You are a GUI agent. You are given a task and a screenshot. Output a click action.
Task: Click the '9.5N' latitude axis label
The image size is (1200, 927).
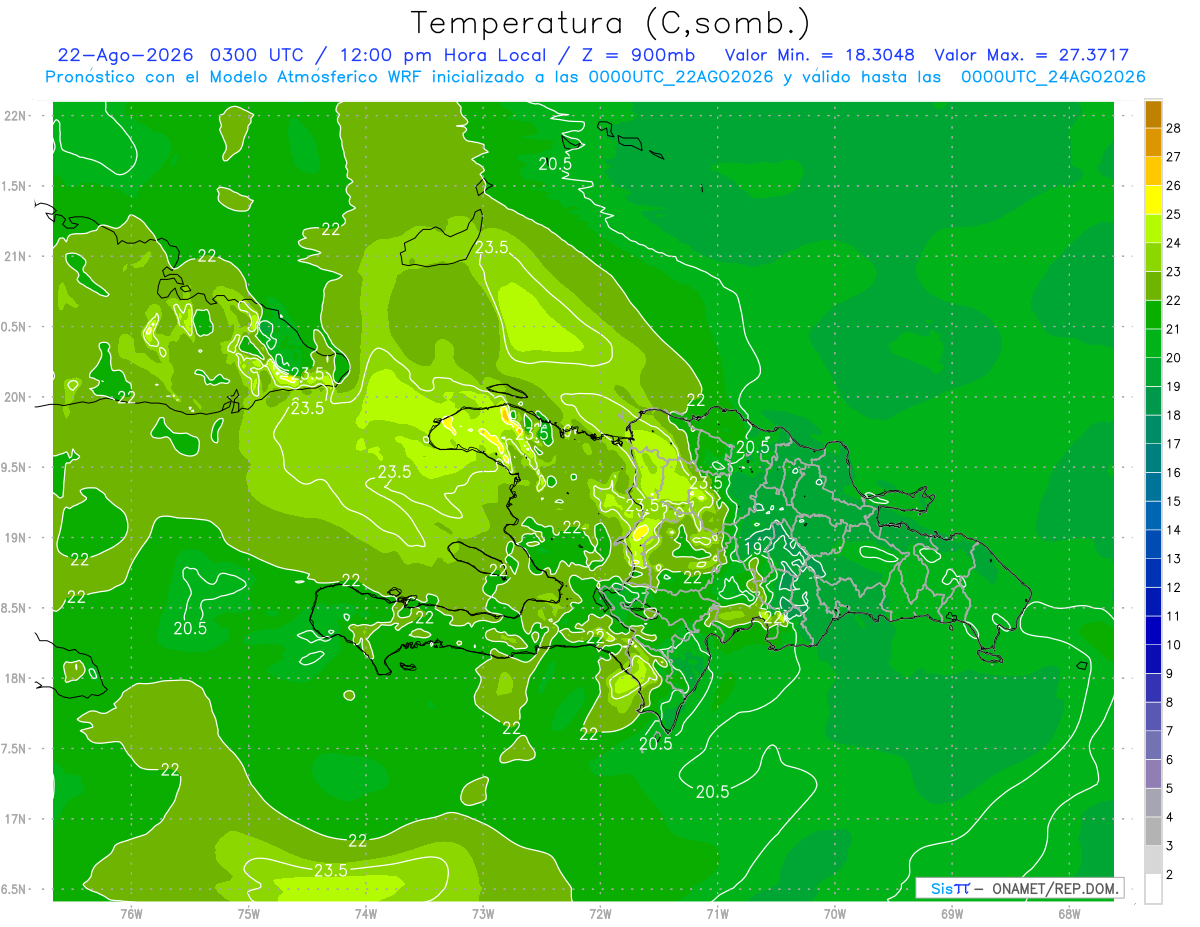[15, 468]
